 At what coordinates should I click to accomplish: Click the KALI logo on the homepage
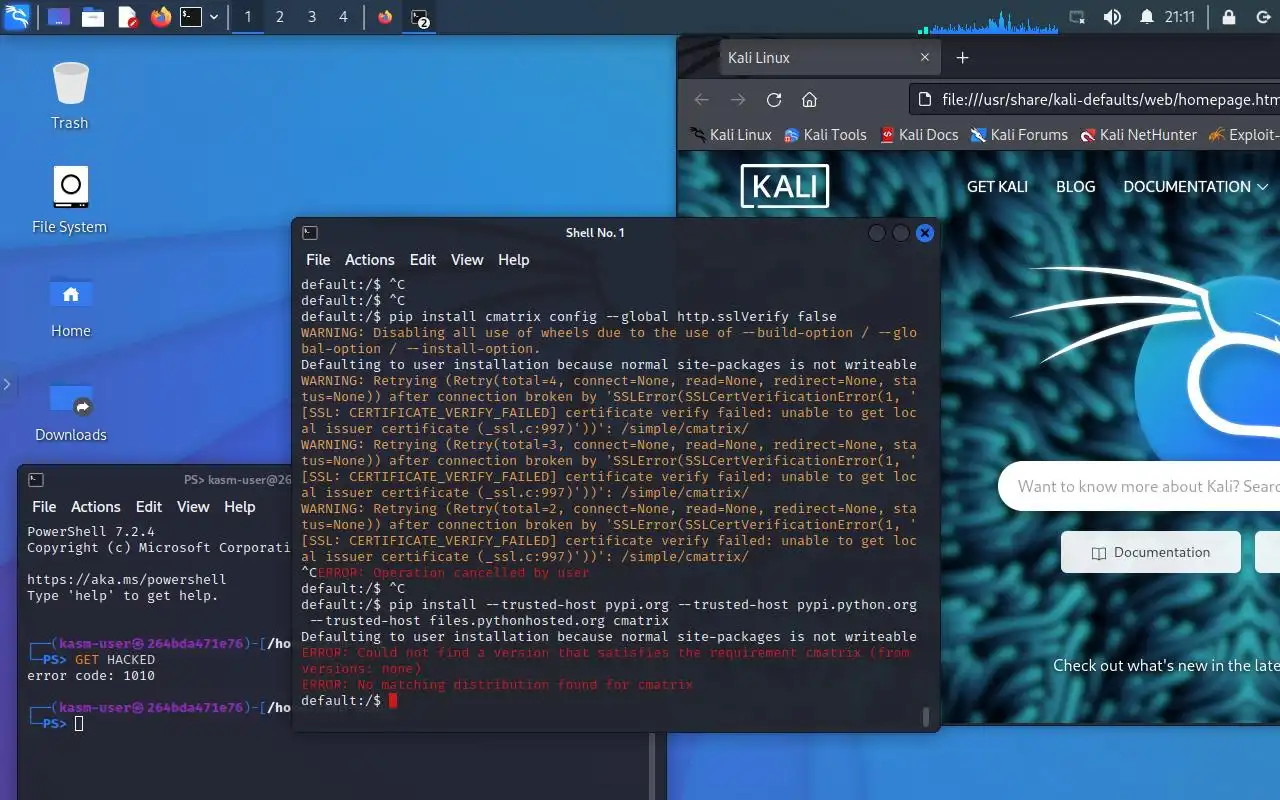[785, 186]
